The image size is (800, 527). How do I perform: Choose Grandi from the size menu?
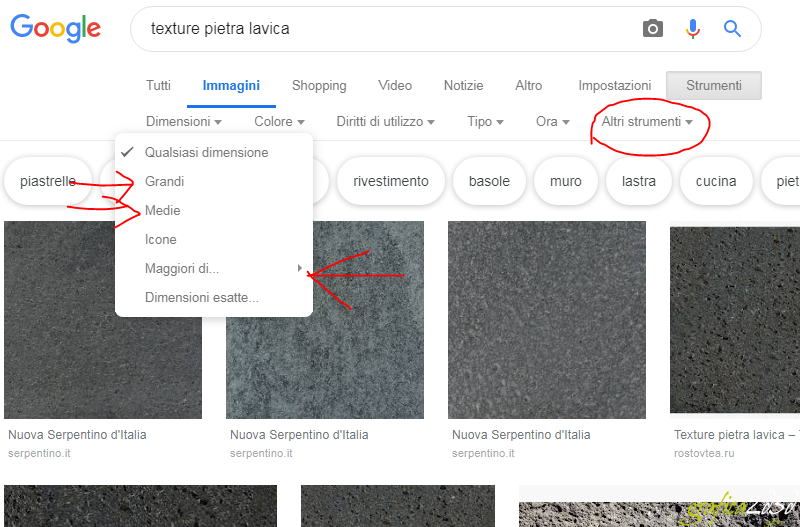pos(165,182)
